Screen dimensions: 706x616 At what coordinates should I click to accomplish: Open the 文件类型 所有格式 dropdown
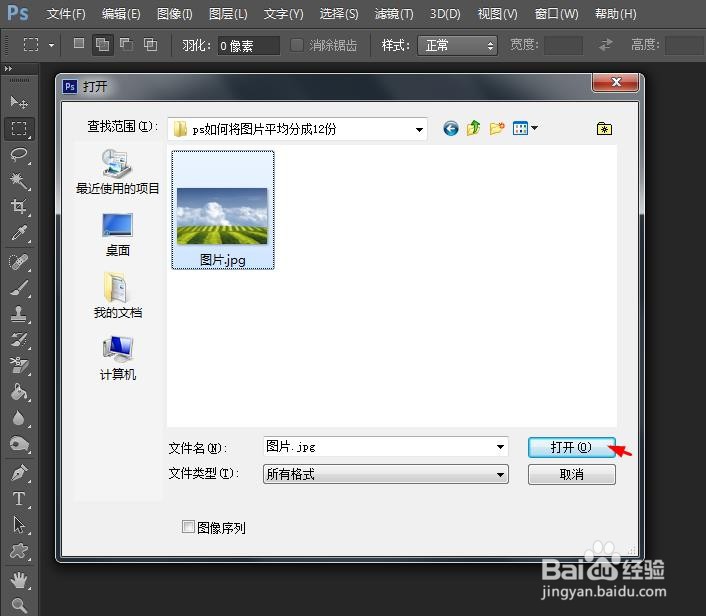[385, 474]
